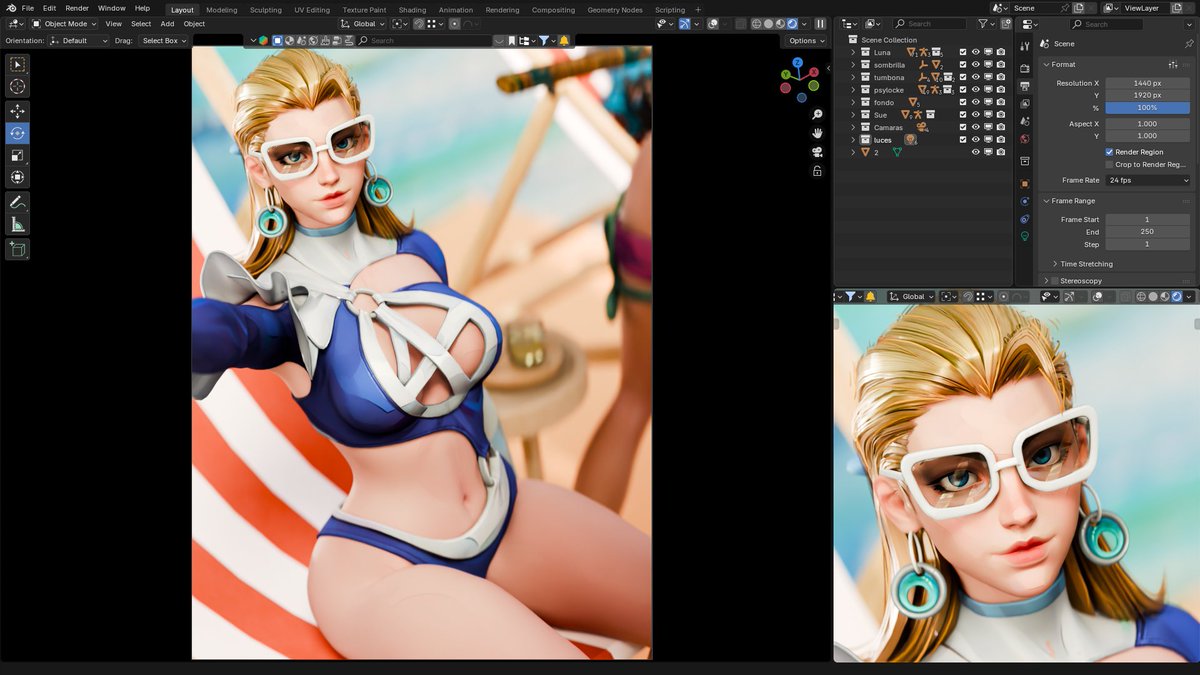Open the viewport Add menu
The image size is (1200, 675).
point(167,23)
